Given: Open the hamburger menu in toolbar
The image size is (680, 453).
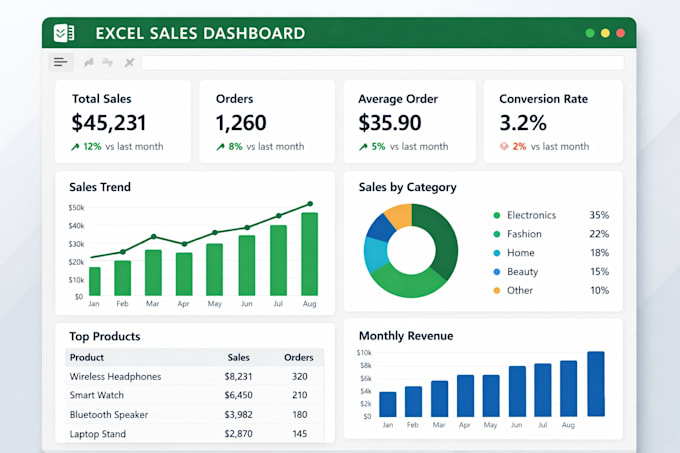Looking at the screenshot, I should 61,62.
